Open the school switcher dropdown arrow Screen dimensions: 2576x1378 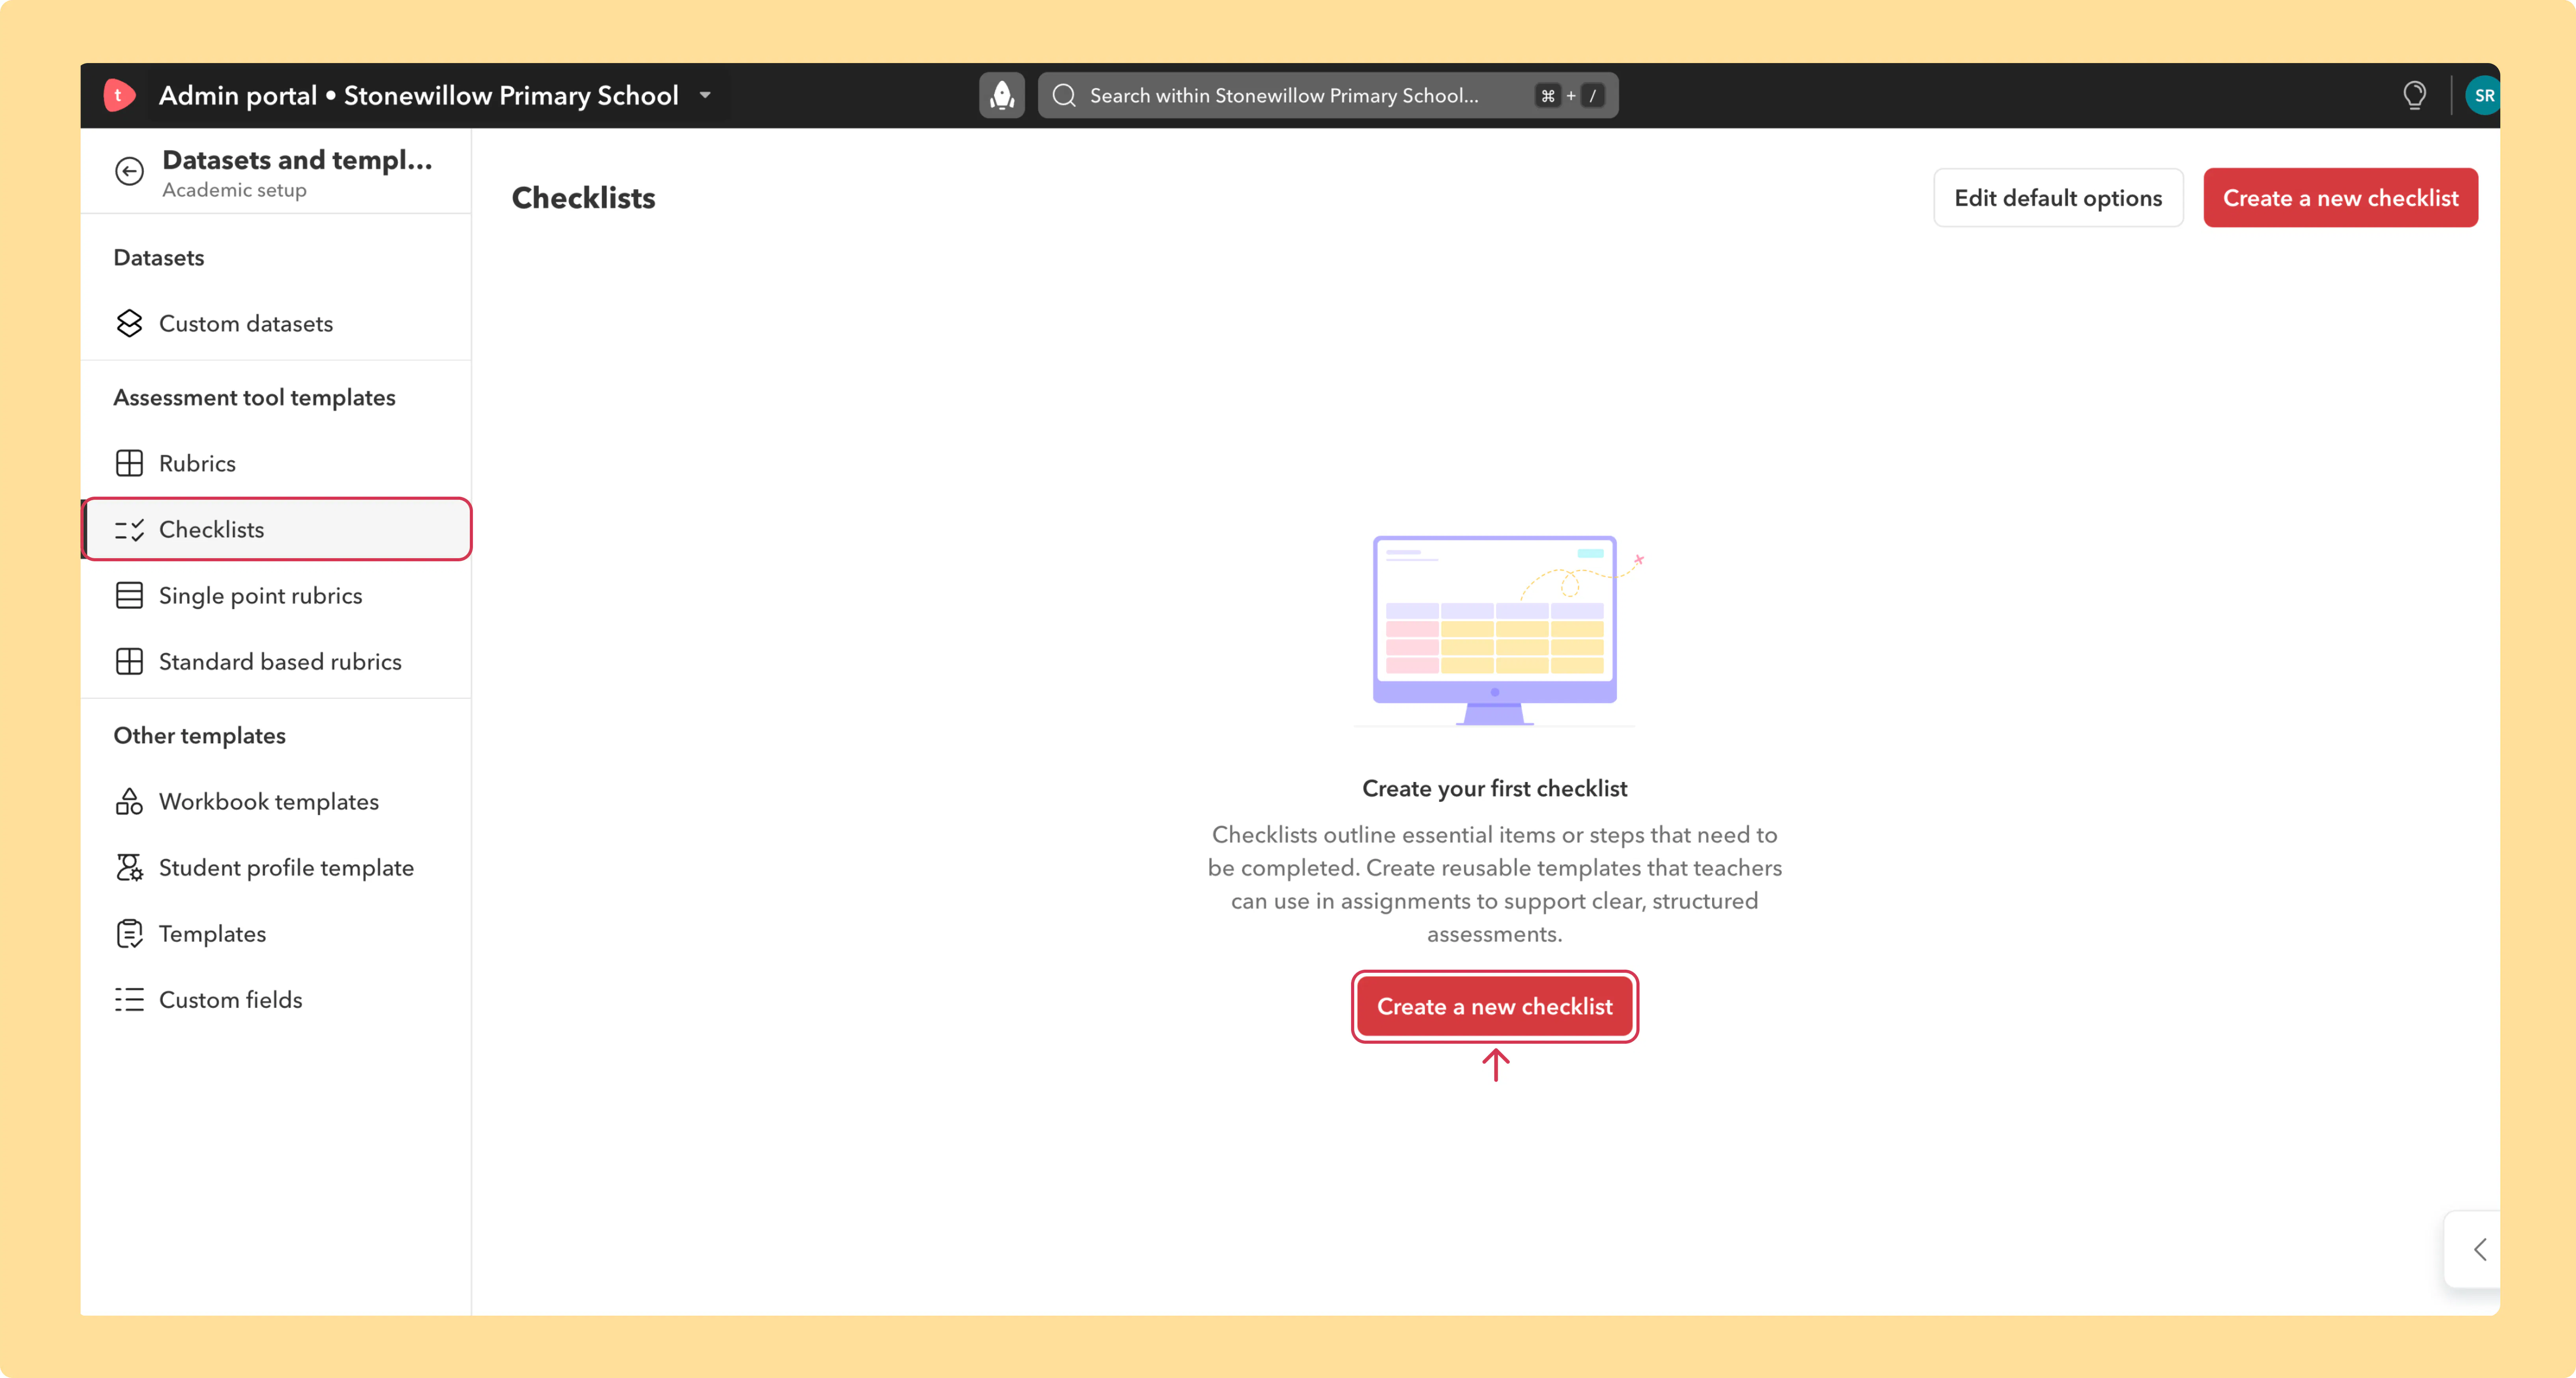point(705,95)
